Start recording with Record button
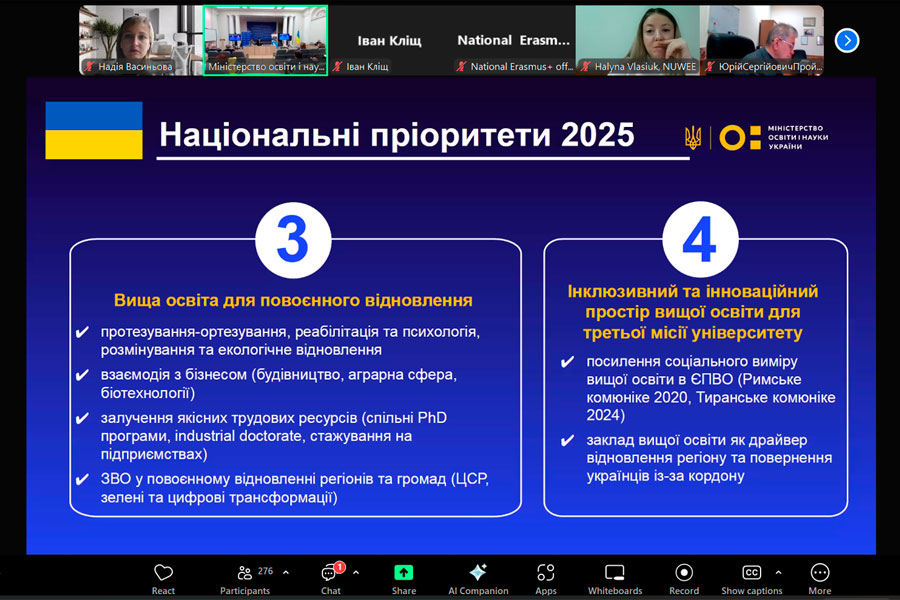 pos(684,579)
